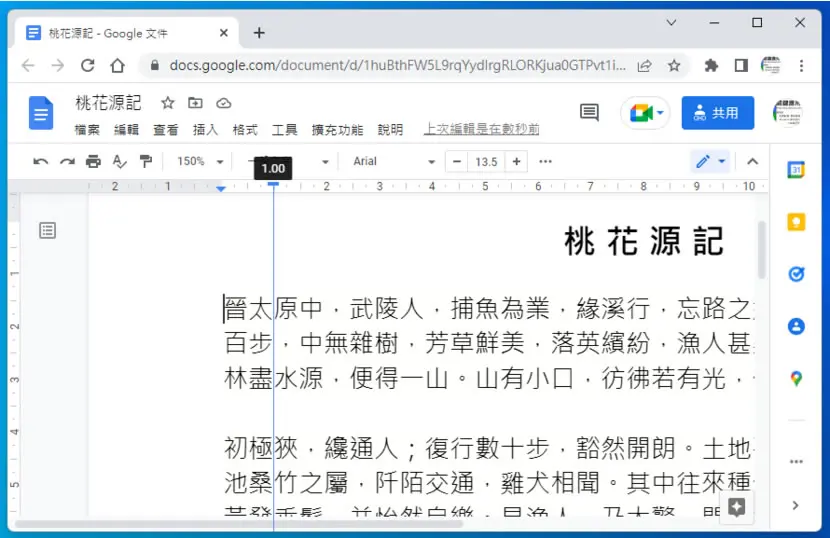
Task: Open Google Tasks side panel icon
Action: 796,274
